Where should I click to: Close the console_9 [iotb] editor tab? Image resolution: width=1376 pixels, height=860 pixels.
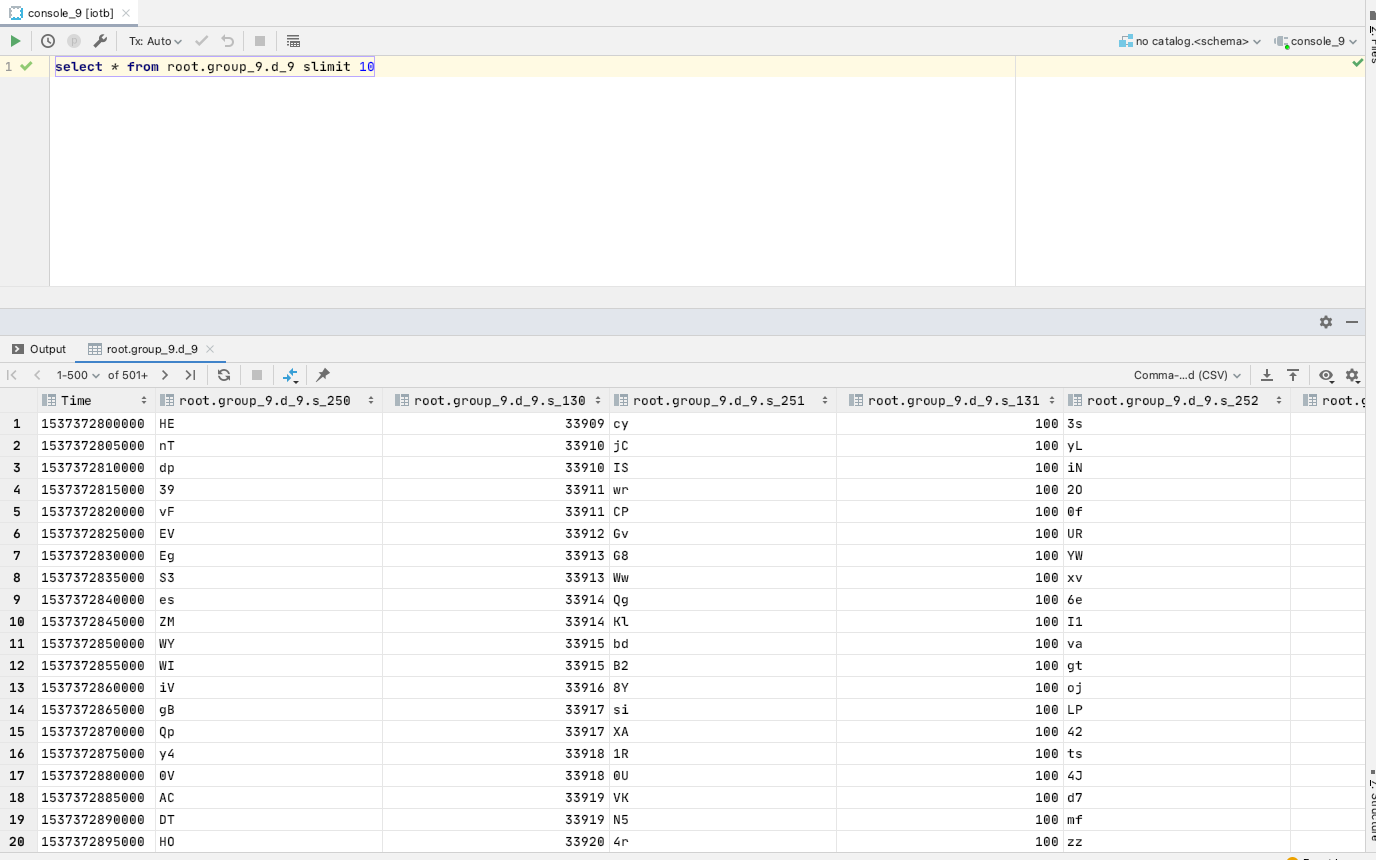[126, 13]
